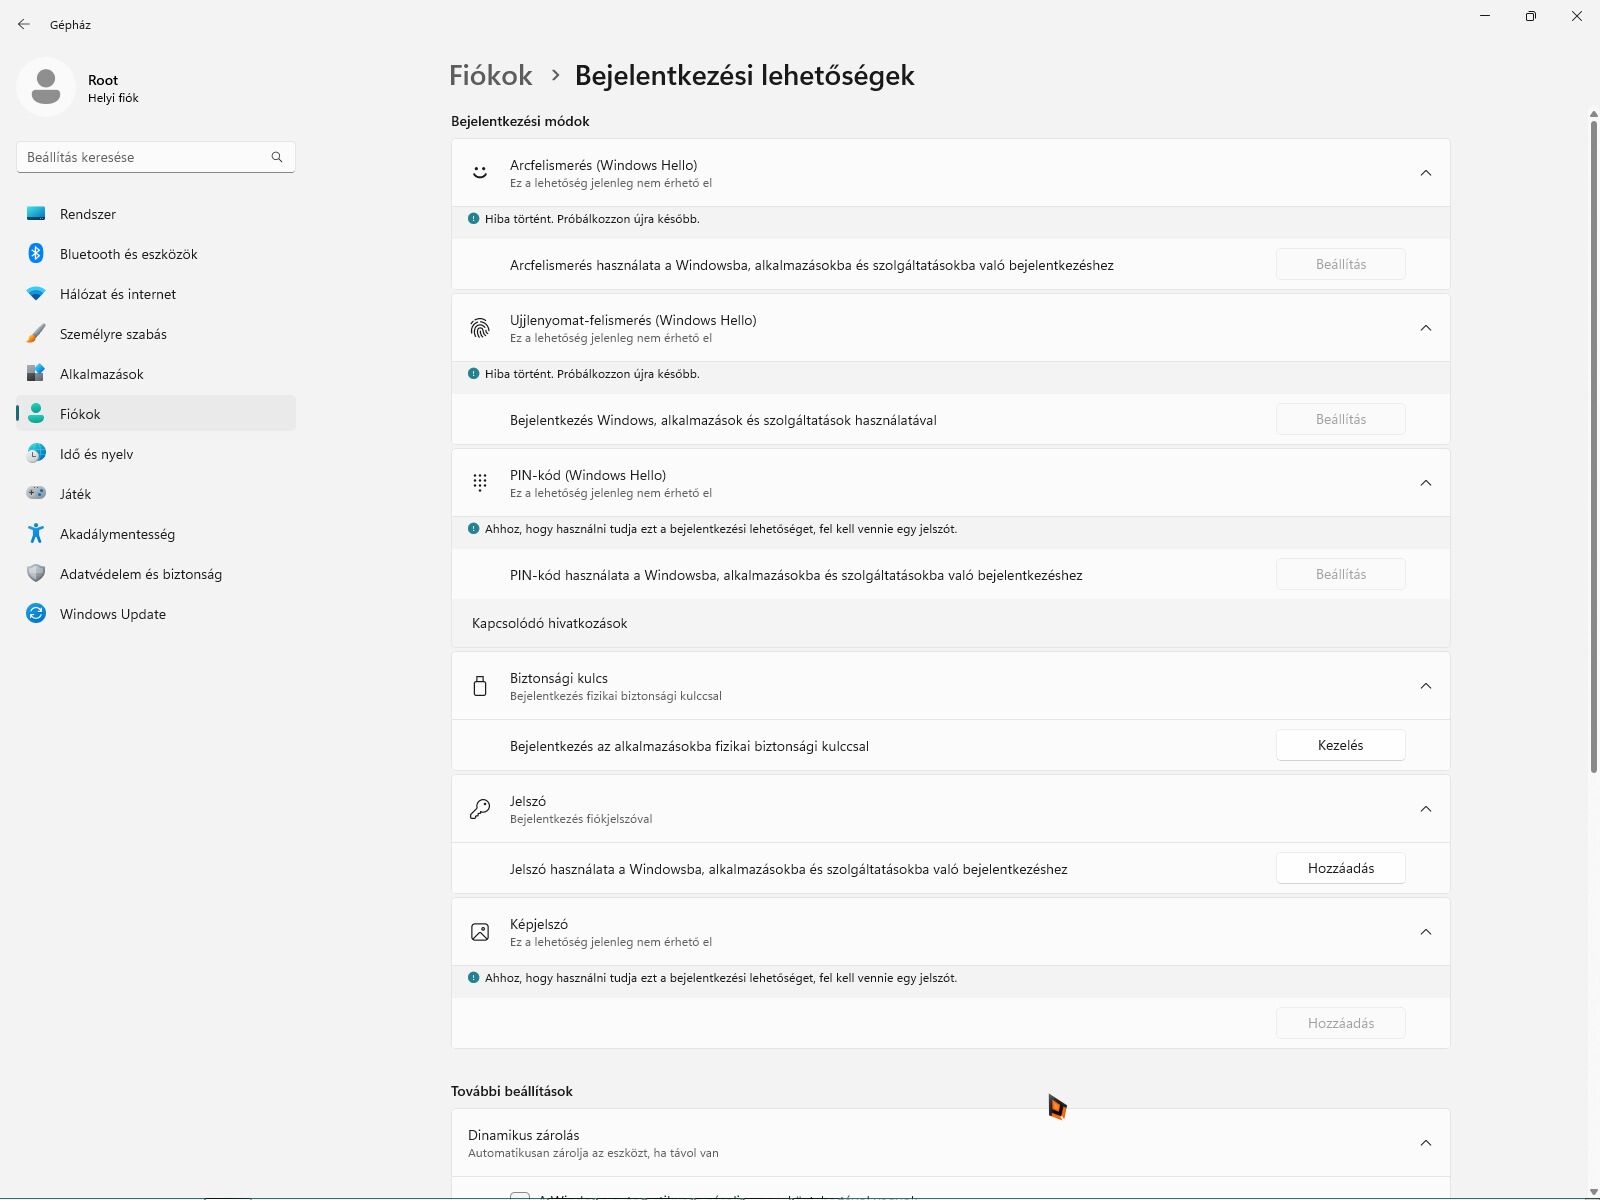Click info icon beside PIN-kód password notice
Viewport: 1600px width, 1200px height.
[474, 528]
